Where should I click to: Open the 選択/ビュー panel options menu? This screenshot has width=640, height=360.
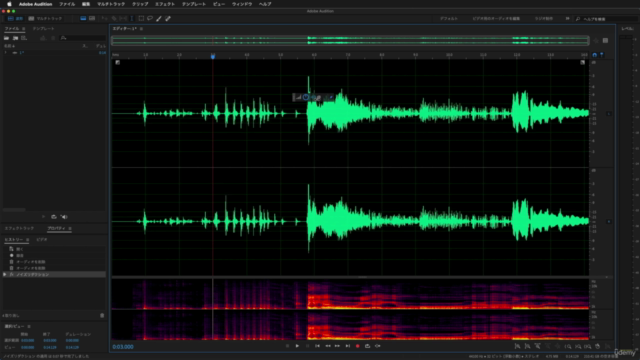(x=29, y=327)
